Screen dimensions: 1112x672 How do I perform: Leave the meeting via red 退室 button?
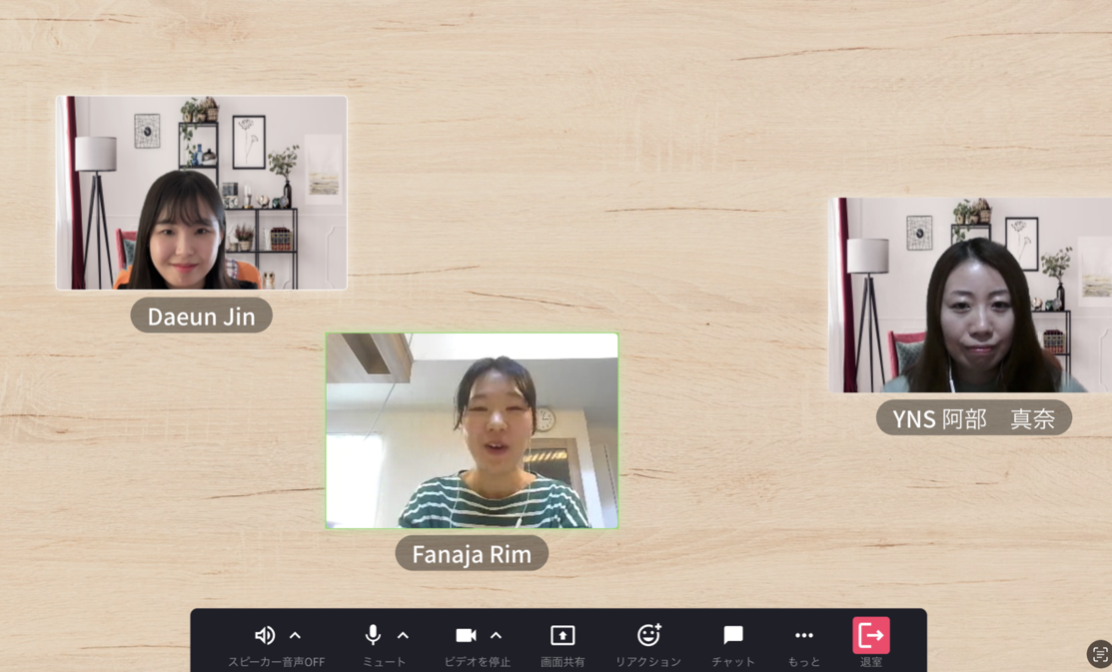tap(871, 635)
